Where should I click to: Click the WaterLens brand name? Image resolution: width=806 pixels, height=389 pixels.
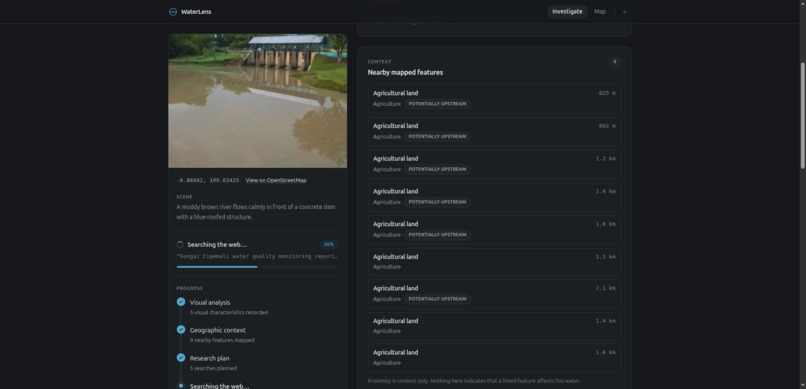click(196, 12)
